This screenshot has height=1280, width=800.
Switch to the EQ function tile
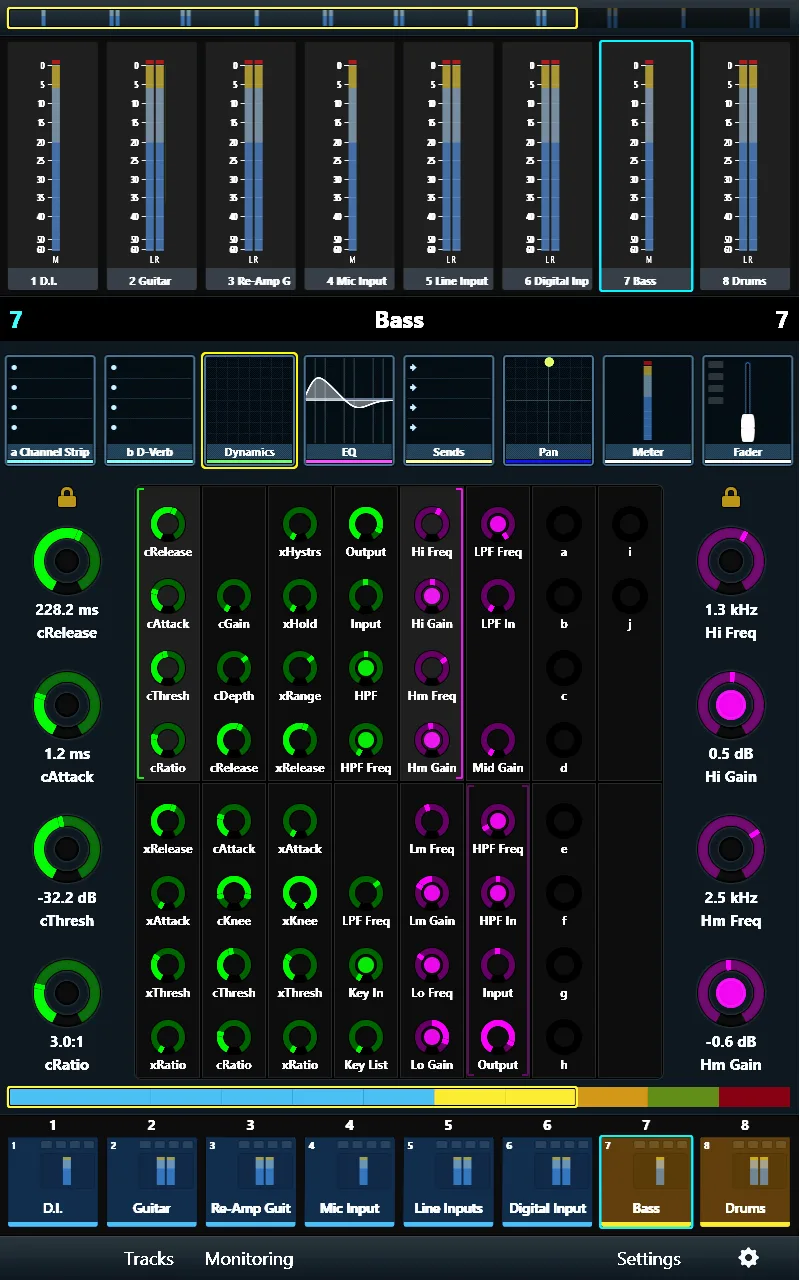pyautogui.click(x=349, y=410)
